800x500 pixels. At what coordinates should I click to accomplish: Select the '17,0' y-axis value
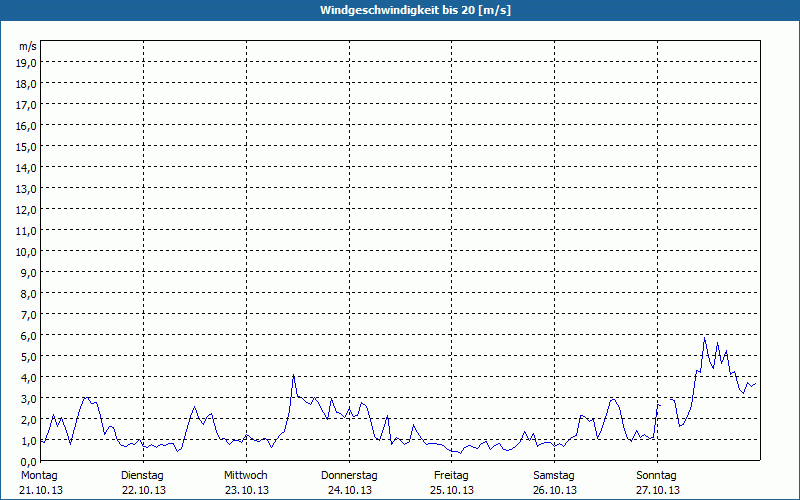pos(26,105)
